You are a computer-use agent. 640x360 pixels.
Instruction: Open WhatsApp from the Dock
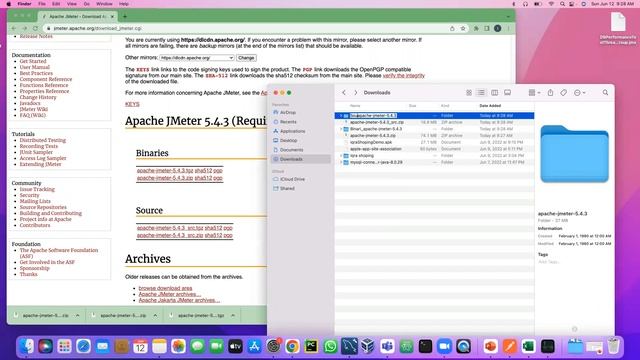click(330, 347)
